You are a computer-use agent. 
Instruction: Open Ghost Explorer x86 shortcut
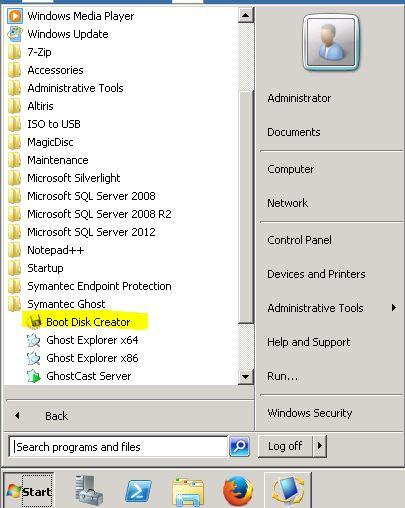click(x=82, y=358)
